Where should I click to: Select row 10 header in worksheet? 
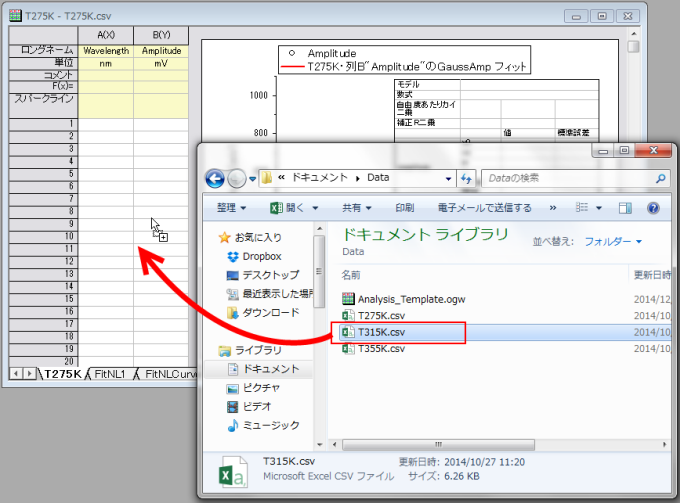43,236
